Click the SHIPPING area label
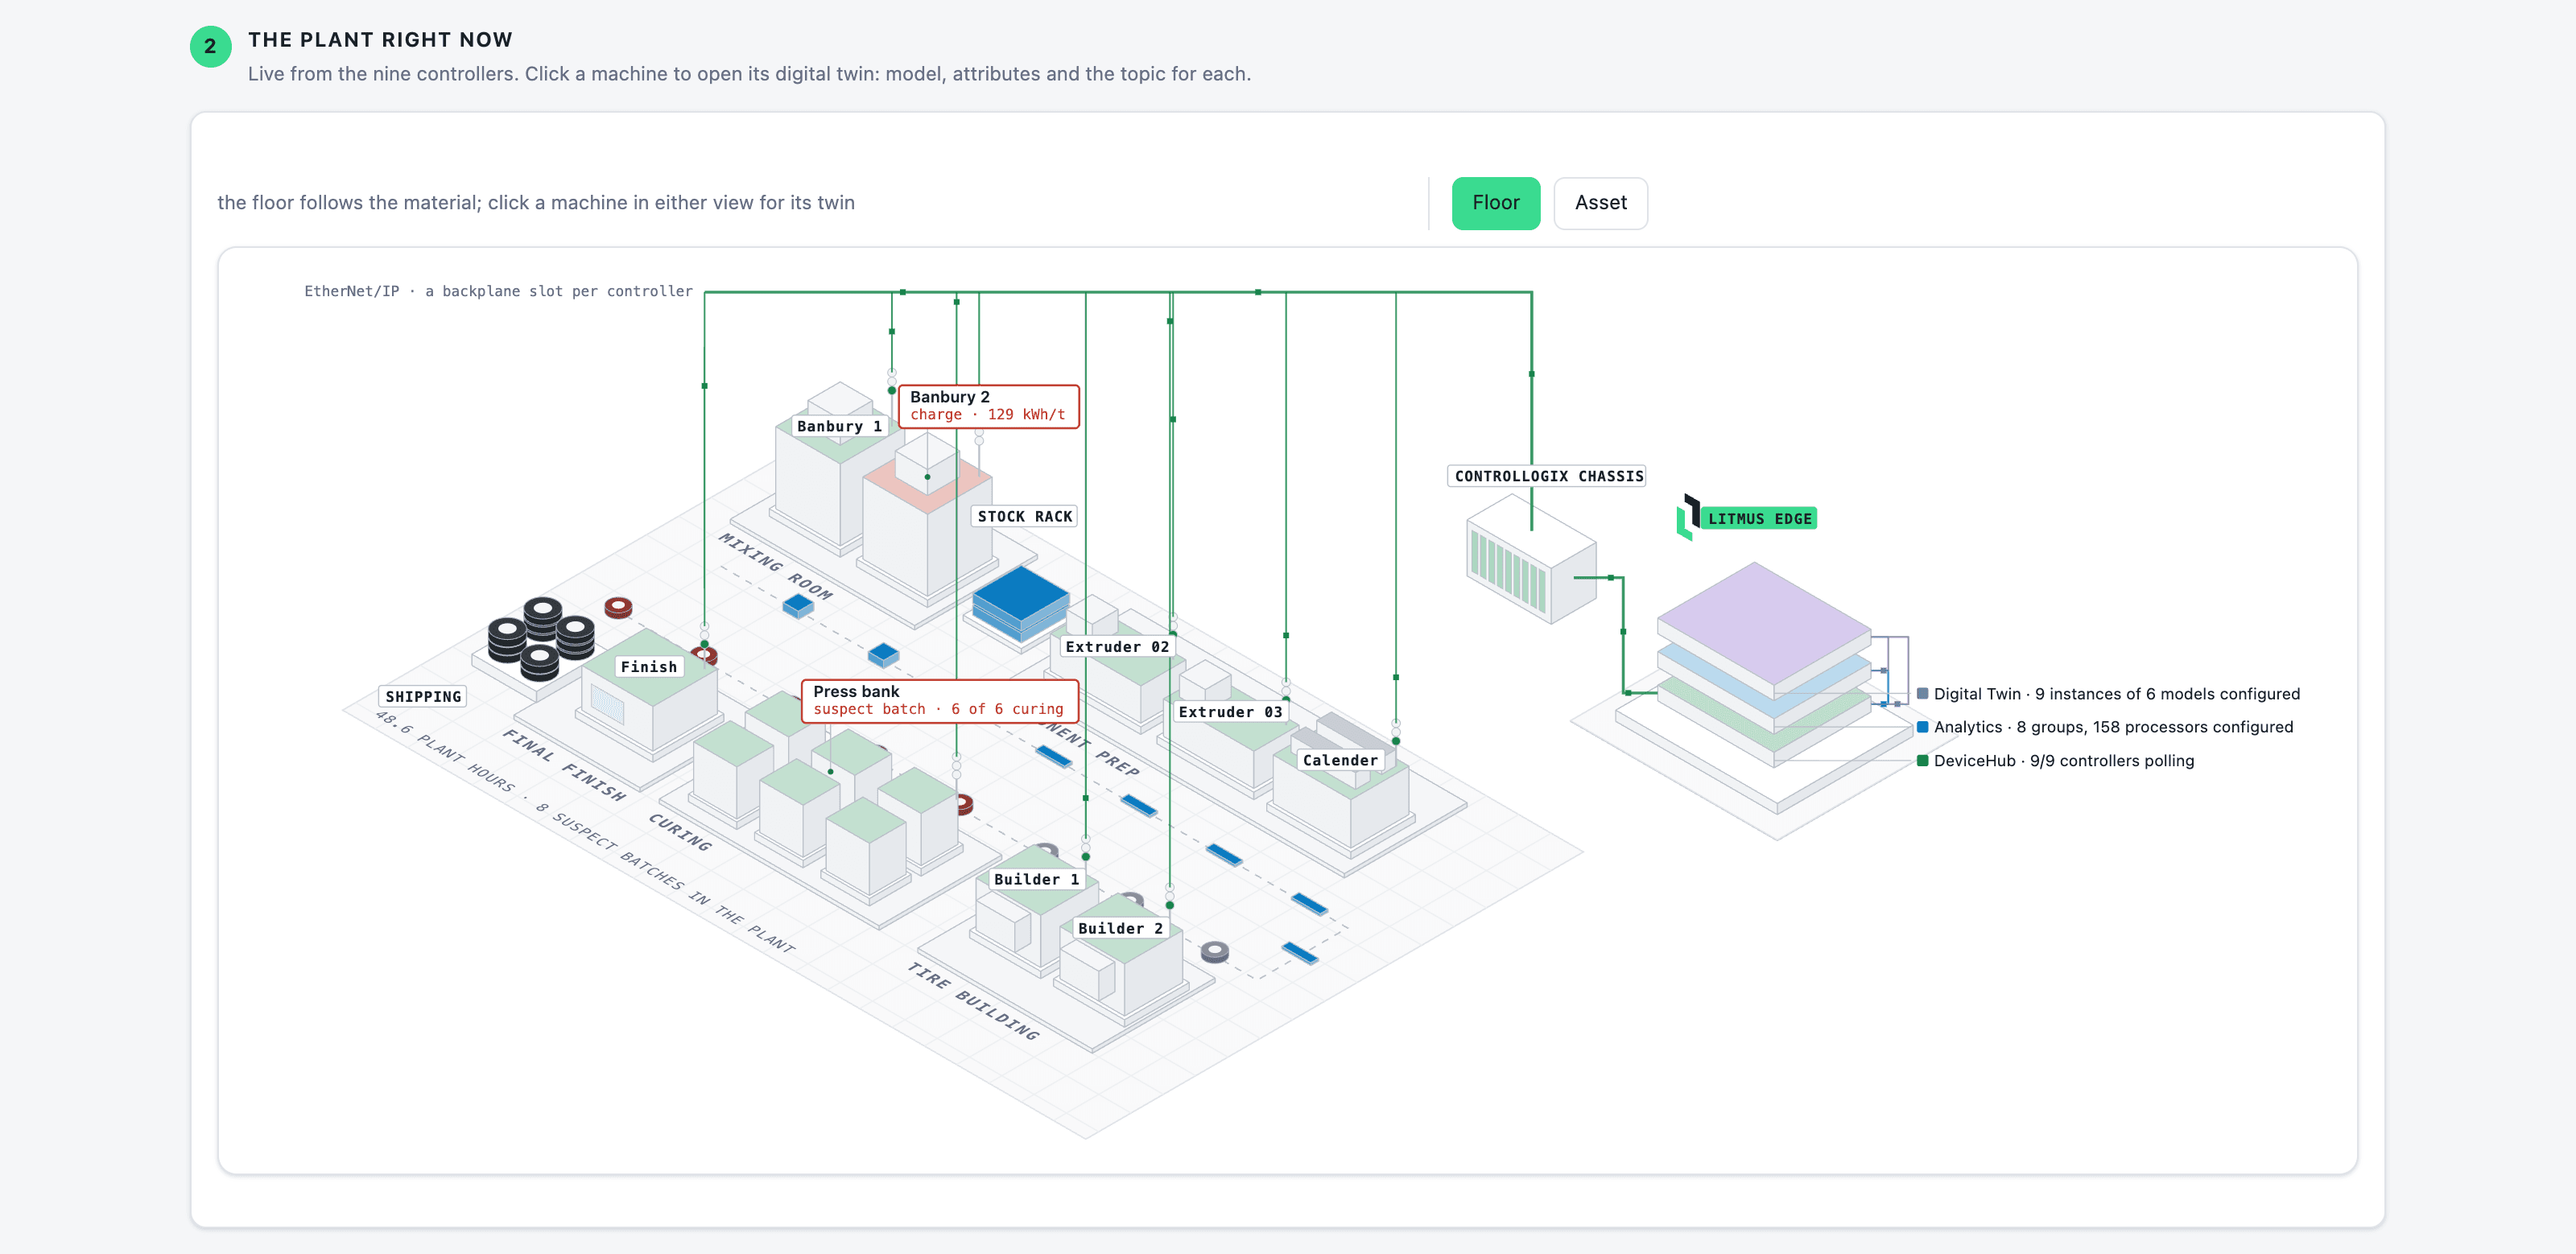The image size is (2576, 1254). [x=423, y=697]
